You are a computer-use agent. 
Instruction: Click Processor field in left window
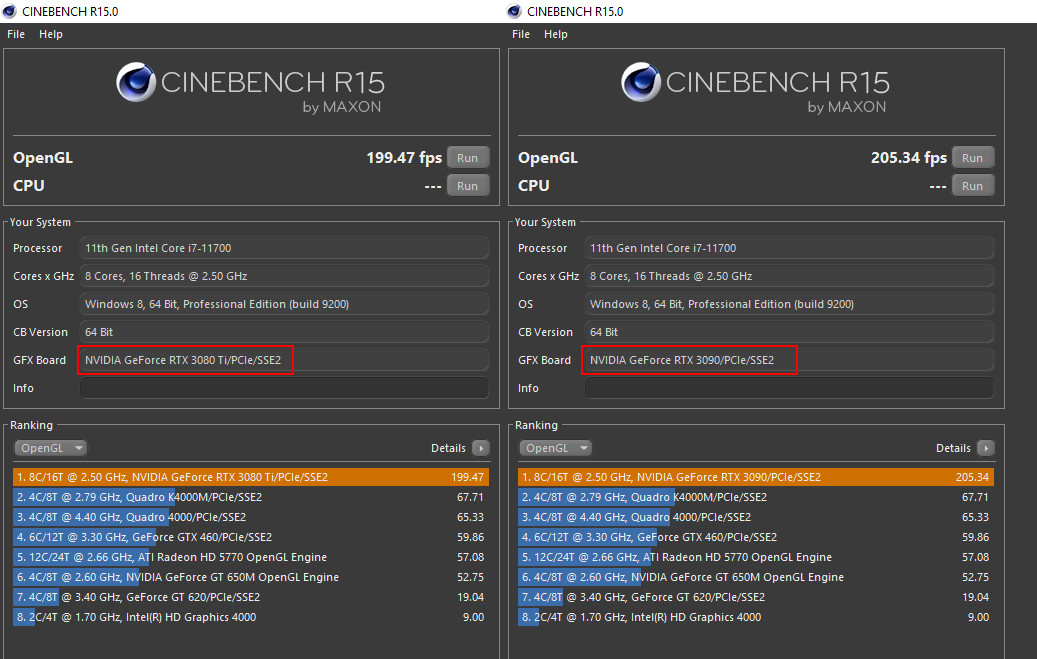284,248
